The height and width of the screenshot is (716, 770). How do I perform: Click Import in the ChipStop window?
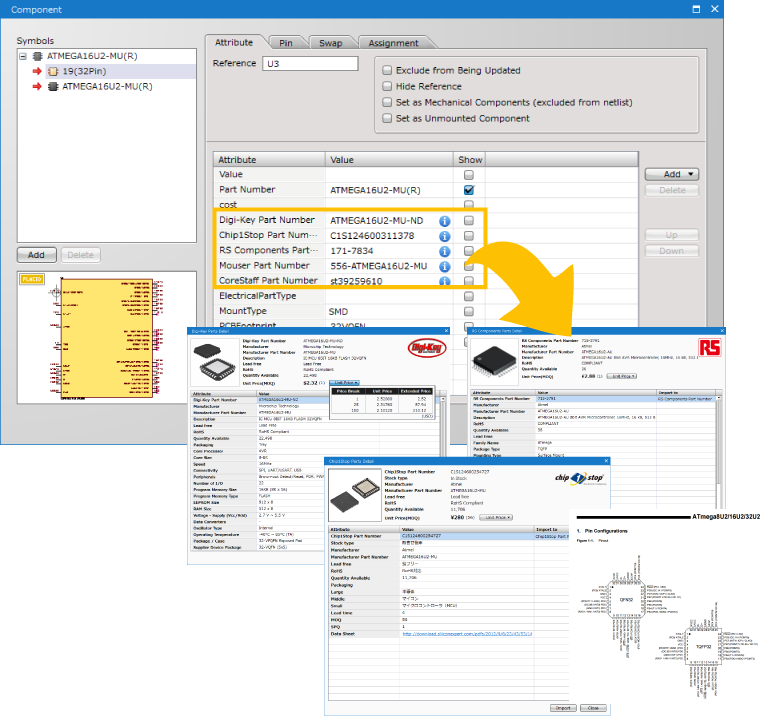[x=563, y=708]
